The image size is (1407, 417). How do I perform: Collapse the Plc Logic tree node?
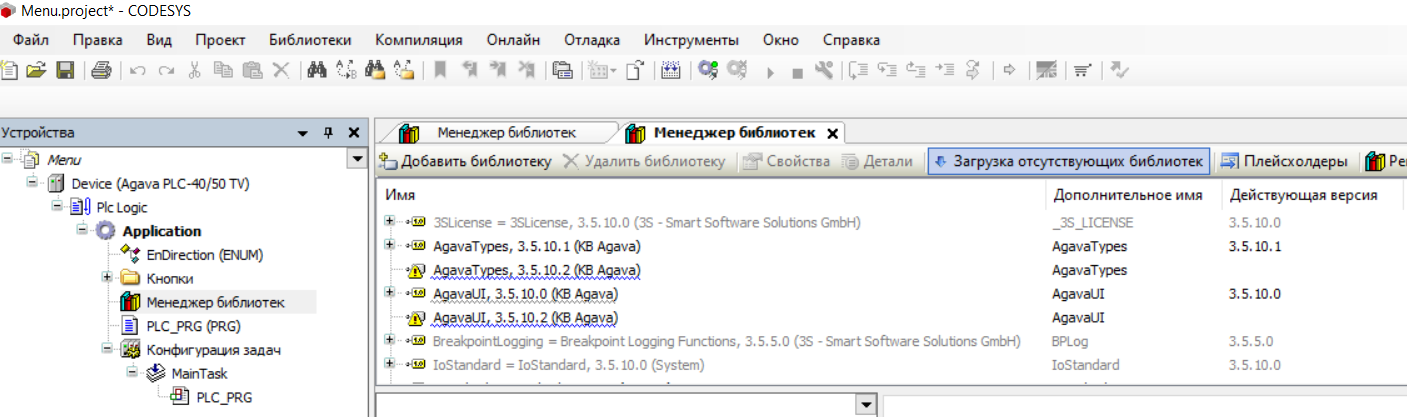tap(57, 207)
